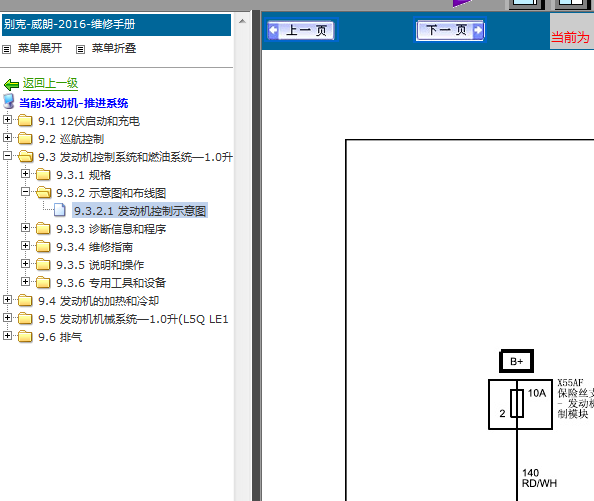Expand the 9.3.1 规格 node
This screenshot has width=594, height=501.
point(25,173)
